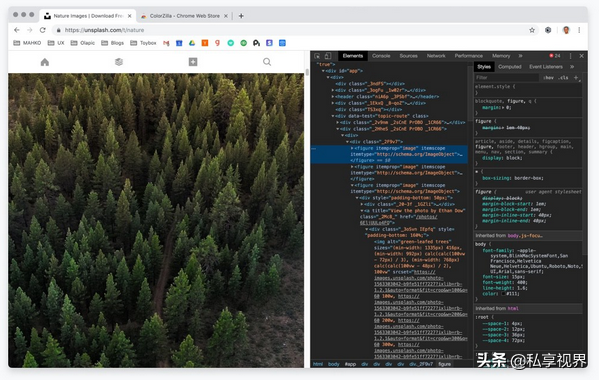
Task: Switch to the Memory tab
Action: coord(501,56)
